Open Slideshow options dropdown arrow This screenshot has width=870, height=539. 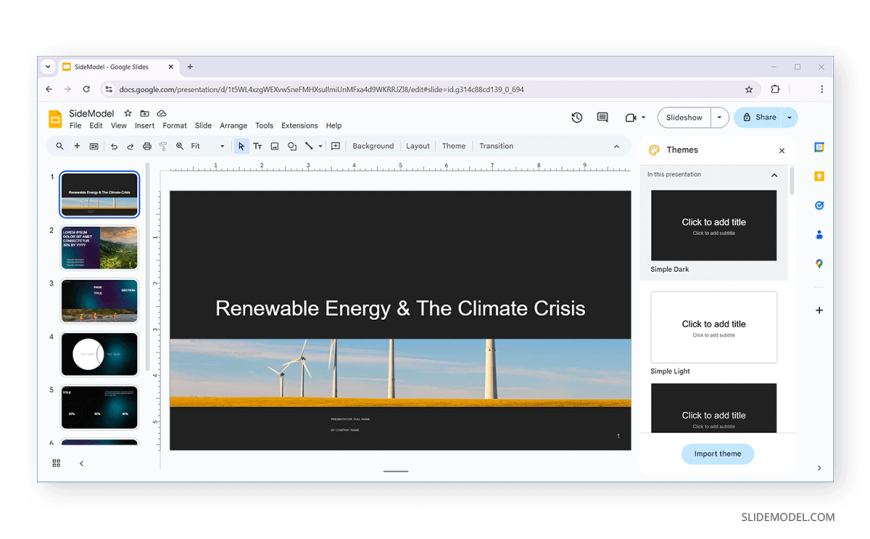[719, 118]
